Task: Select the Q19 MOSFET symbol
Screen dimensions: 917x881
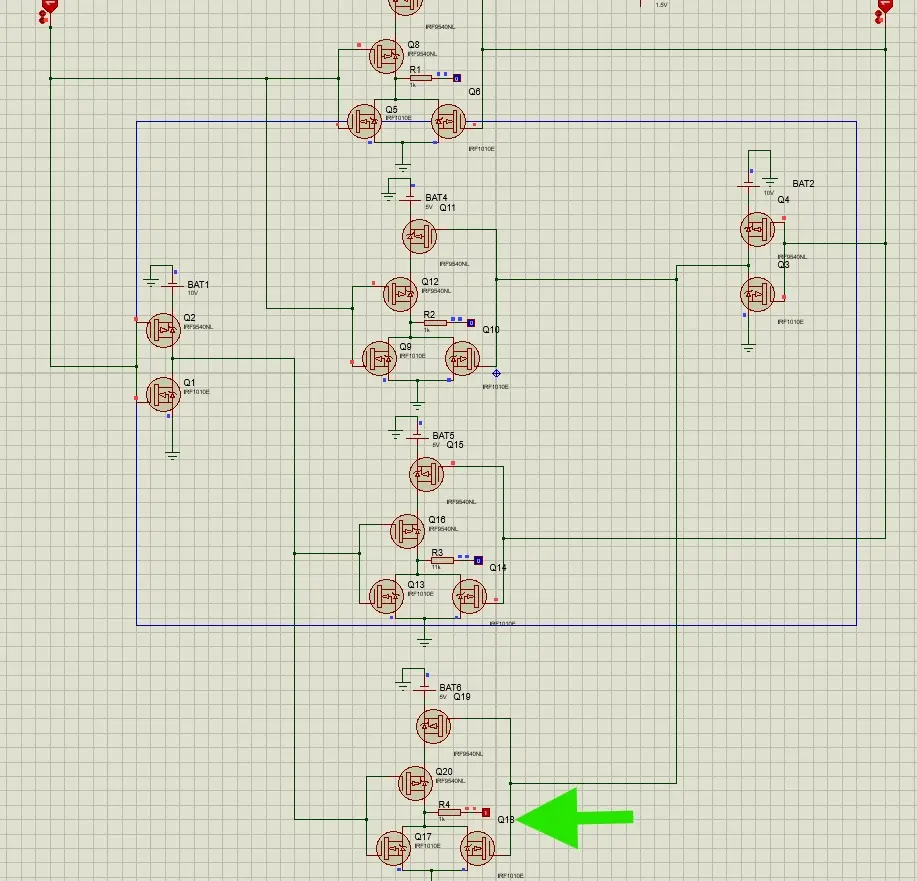Action: coord(433,726)
